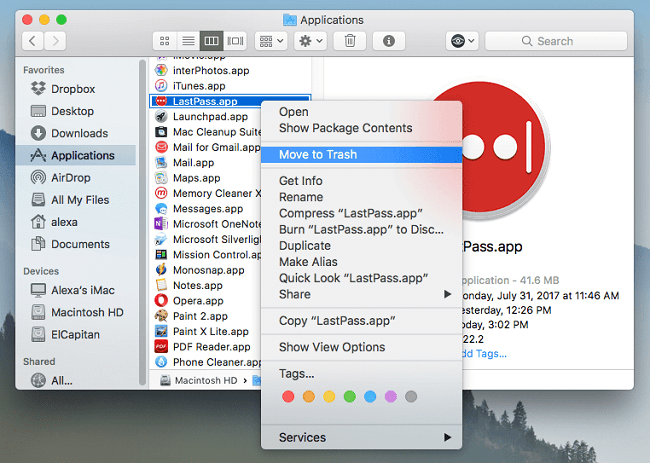Apply the red tag color
Image resolution: width=650 pixels, height=463 pixels.
click(x=288, y=397)
